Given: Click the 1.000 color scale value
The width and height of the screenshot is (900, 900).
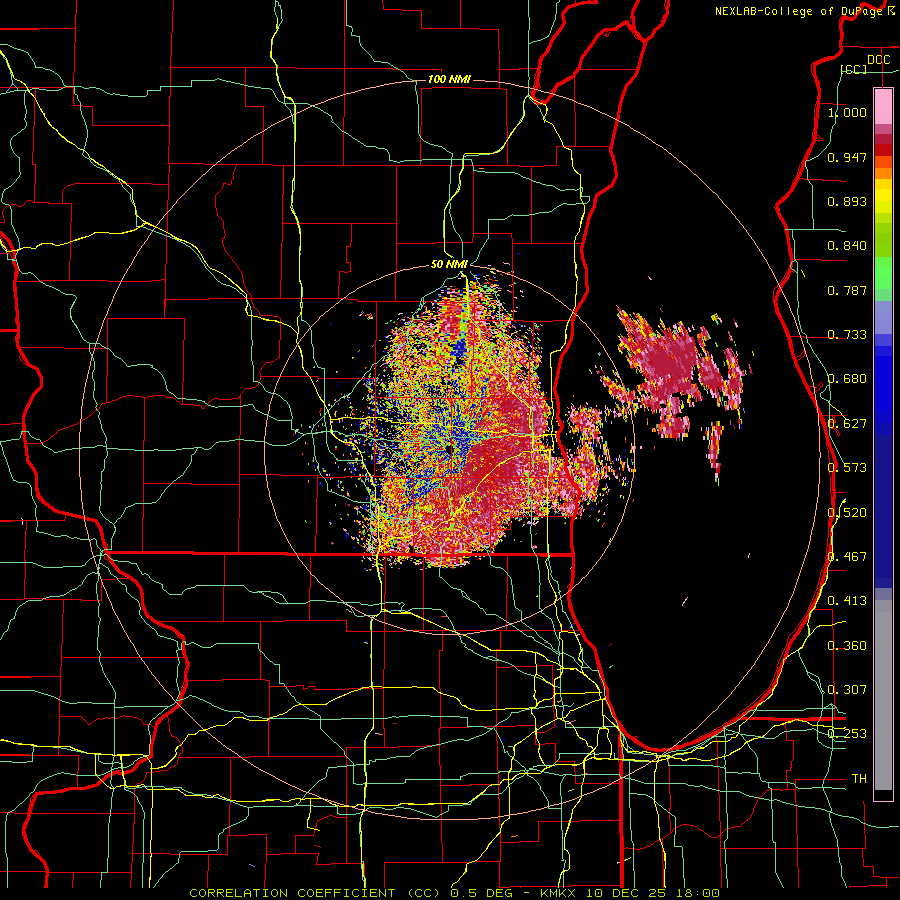Looking at the screenshot, I should click(x=847, y=112).
